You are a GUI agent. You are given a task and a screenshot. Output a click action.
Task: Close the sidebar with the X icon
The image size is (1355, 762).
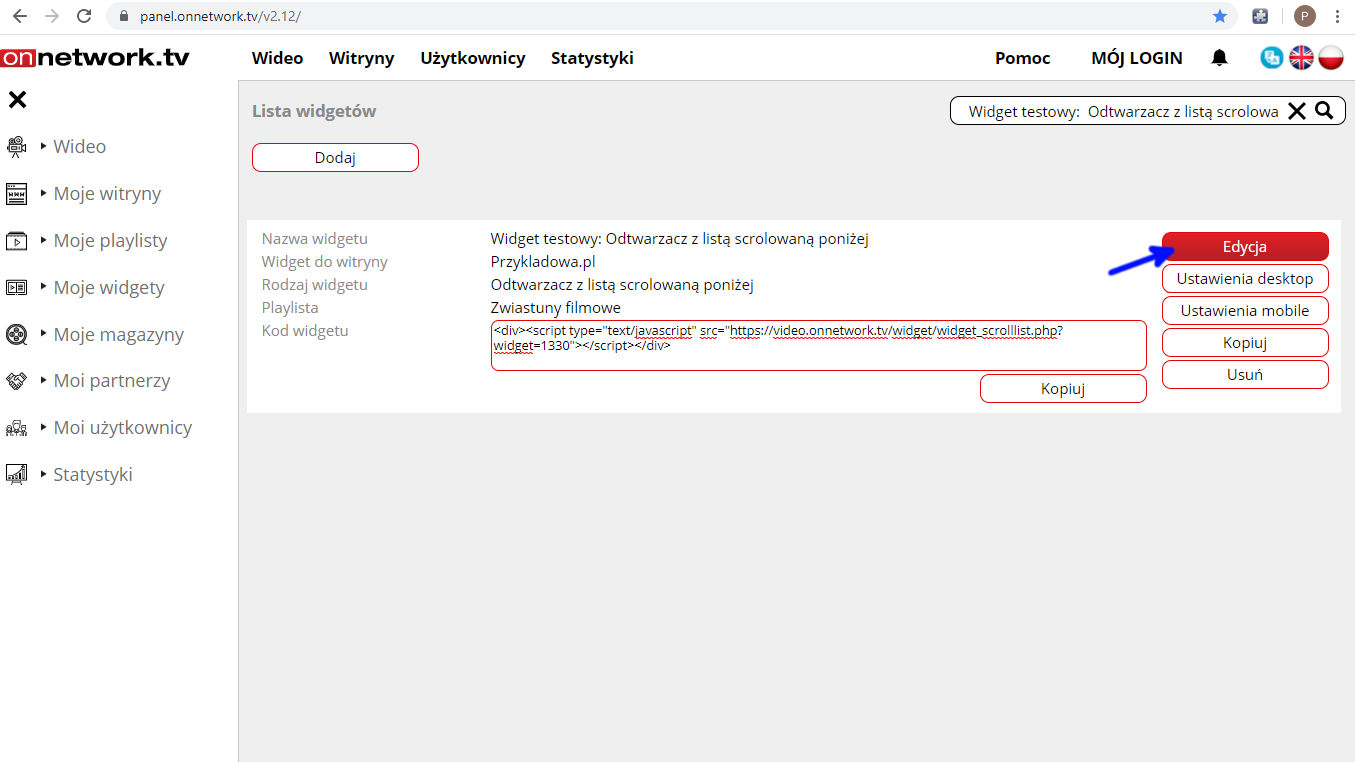(x=17, y=99)
